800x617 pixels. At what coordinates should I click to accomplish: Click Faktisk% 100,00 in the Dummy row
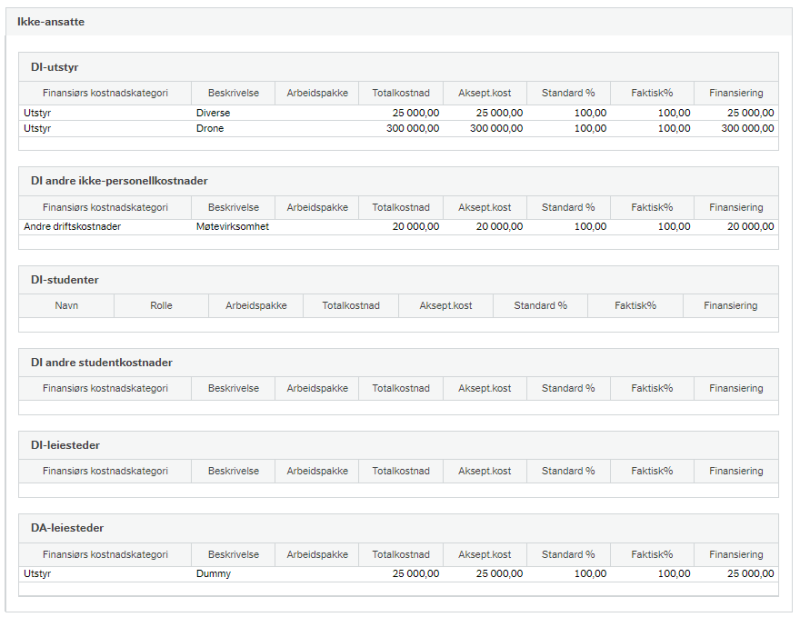(x=674, y=574)
